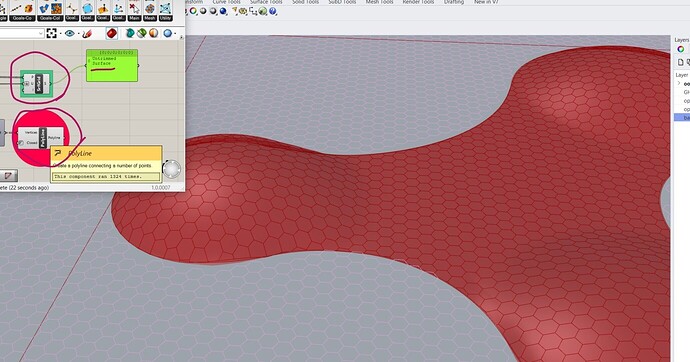Open the Mesh tab in Grasshopper ribbon

150,18
